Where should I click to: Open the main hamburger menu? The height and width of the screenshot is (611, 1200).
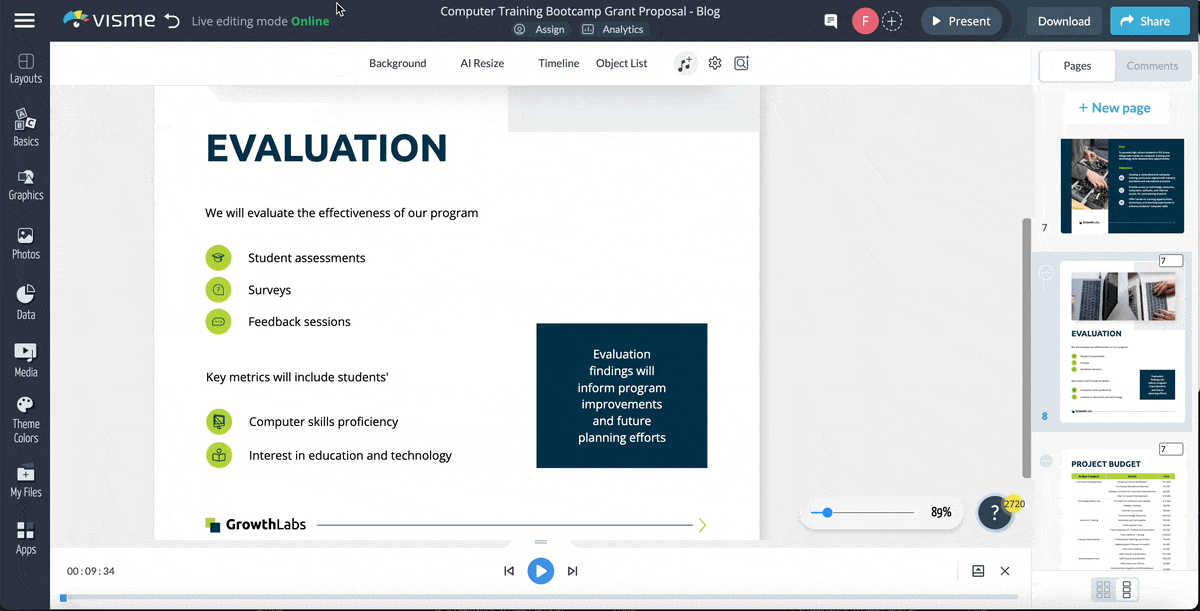click(x=25, y=20)
